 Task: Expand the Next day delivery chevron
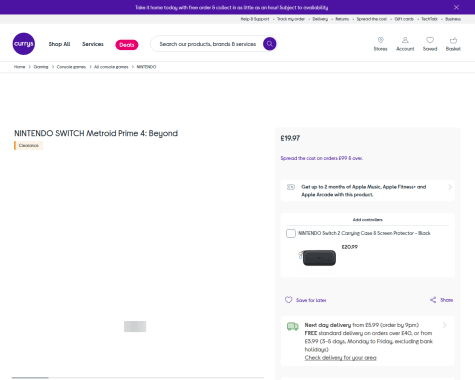pos(444,325)
